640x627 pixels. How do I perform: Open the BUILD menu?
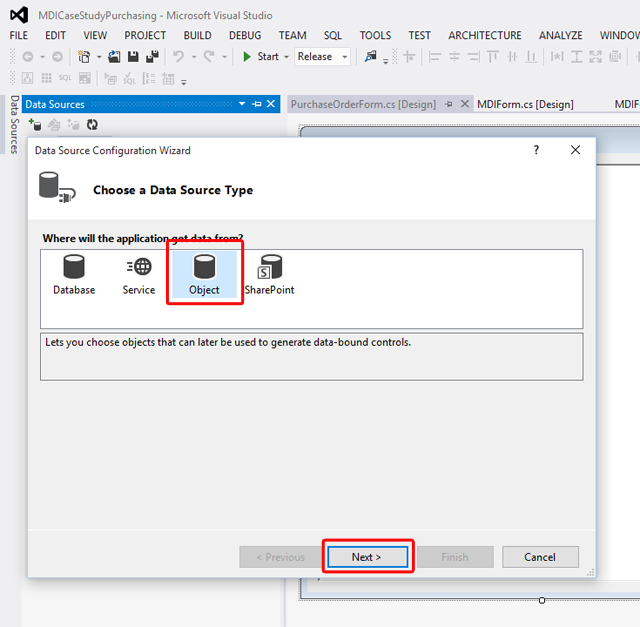point(198,36)
